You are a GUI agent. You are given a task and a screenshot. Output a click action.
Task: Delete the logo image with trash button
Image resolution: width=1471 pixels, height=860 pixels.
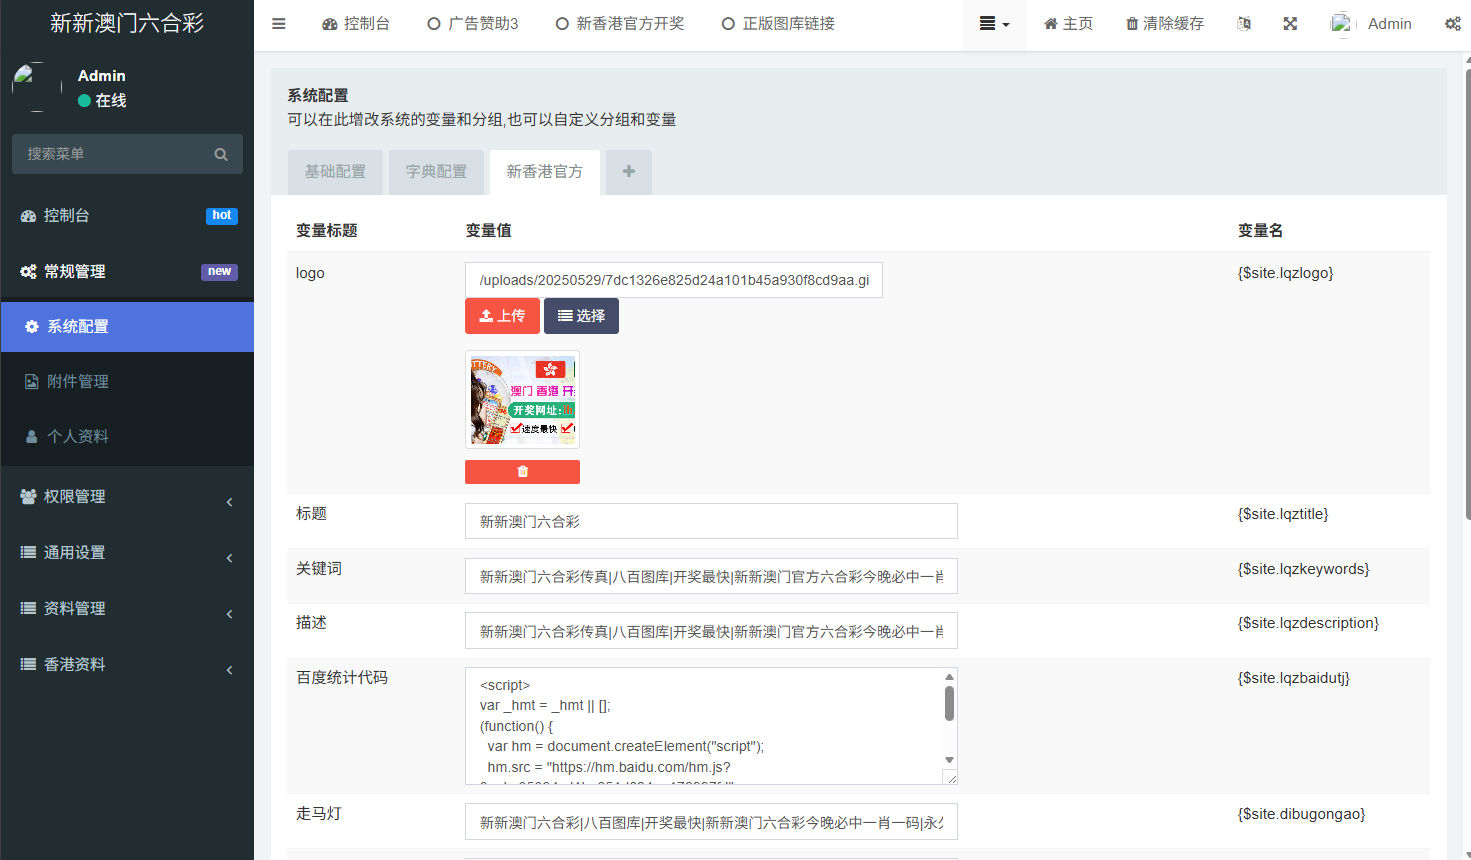coord(522,472)
